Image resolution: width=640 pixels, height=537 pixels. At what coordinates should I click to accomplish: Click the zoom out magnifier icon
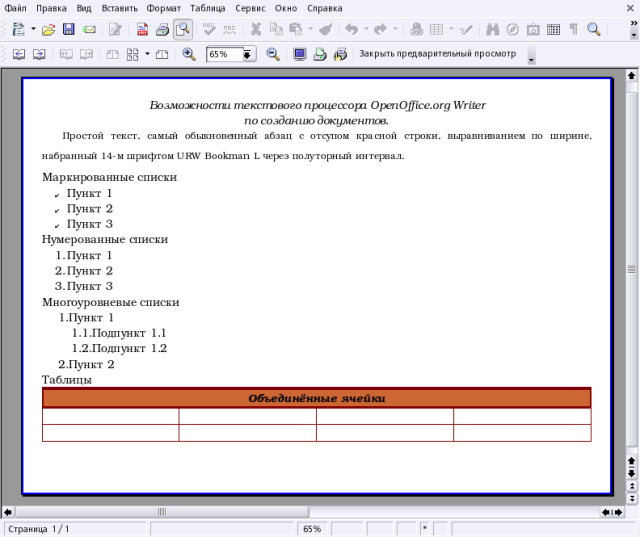272,54
